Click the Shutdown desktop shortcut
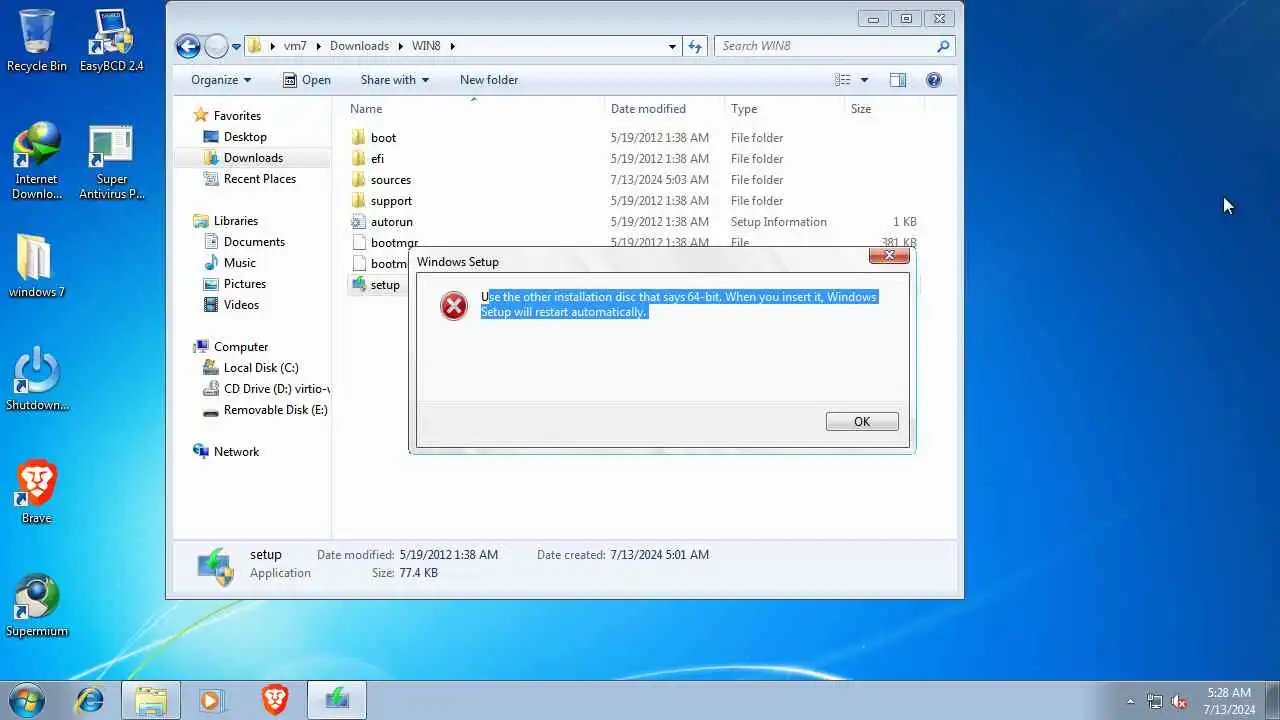 coord(37,379)
